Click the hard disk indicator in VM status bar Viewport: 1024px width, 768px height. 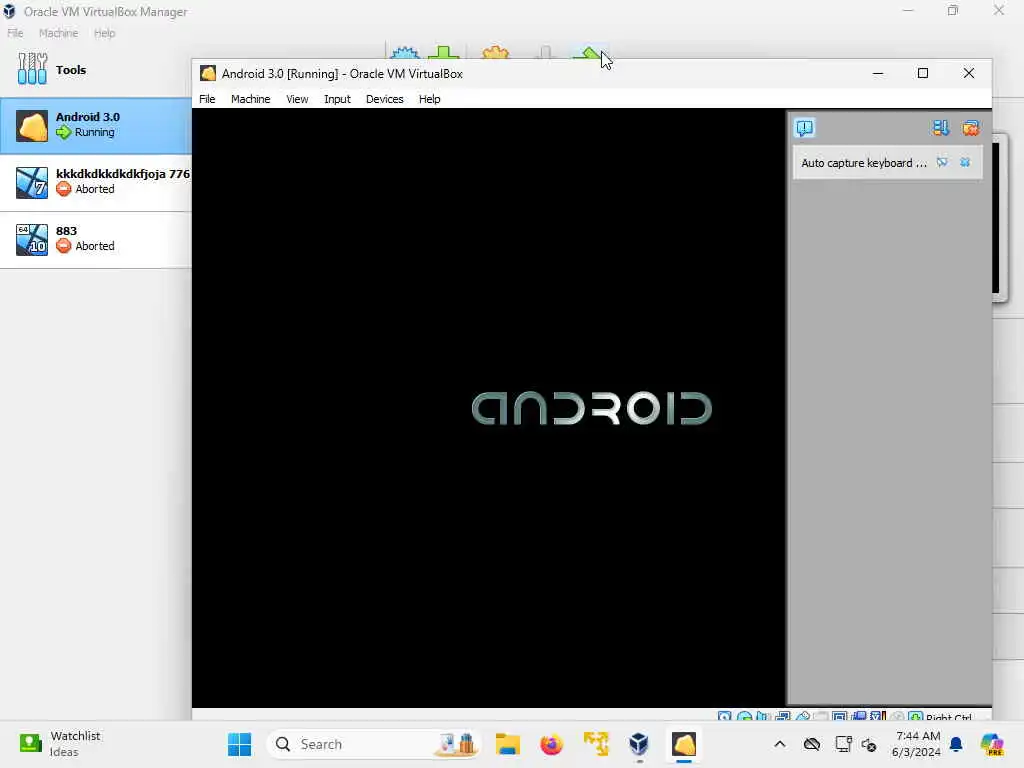[x=724, y=717]
